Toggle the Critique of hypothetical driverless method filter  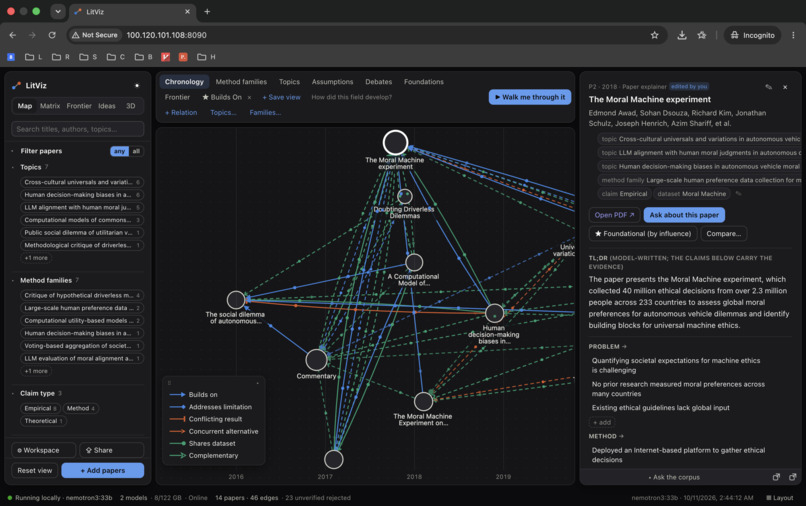[x=82, y=295]
